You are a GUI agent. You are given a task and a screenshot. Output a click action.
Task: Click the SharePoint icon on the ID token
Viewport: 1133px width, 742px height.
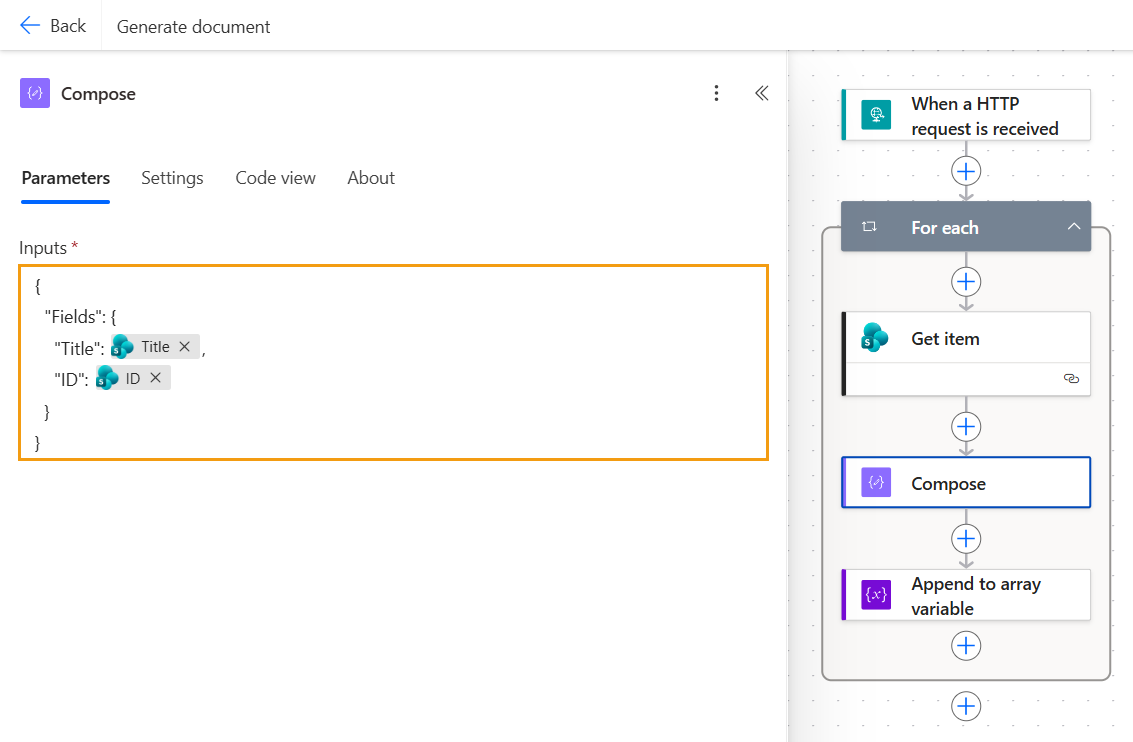pyautogui.click(x=107, y=377)
